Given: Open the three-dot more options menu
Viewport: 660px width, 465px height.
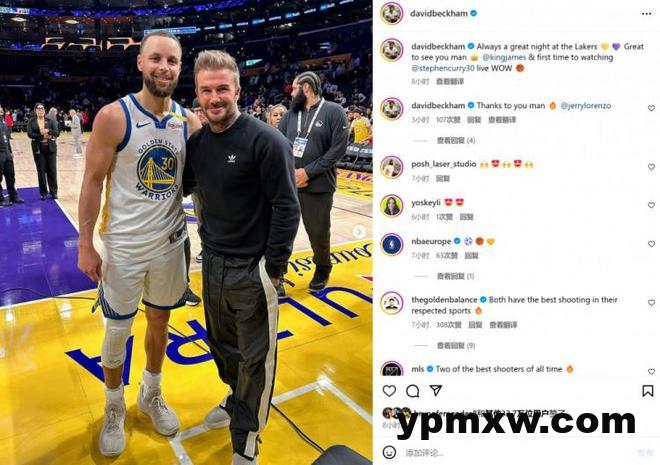Looking at the screenshot, I should 647,14.
